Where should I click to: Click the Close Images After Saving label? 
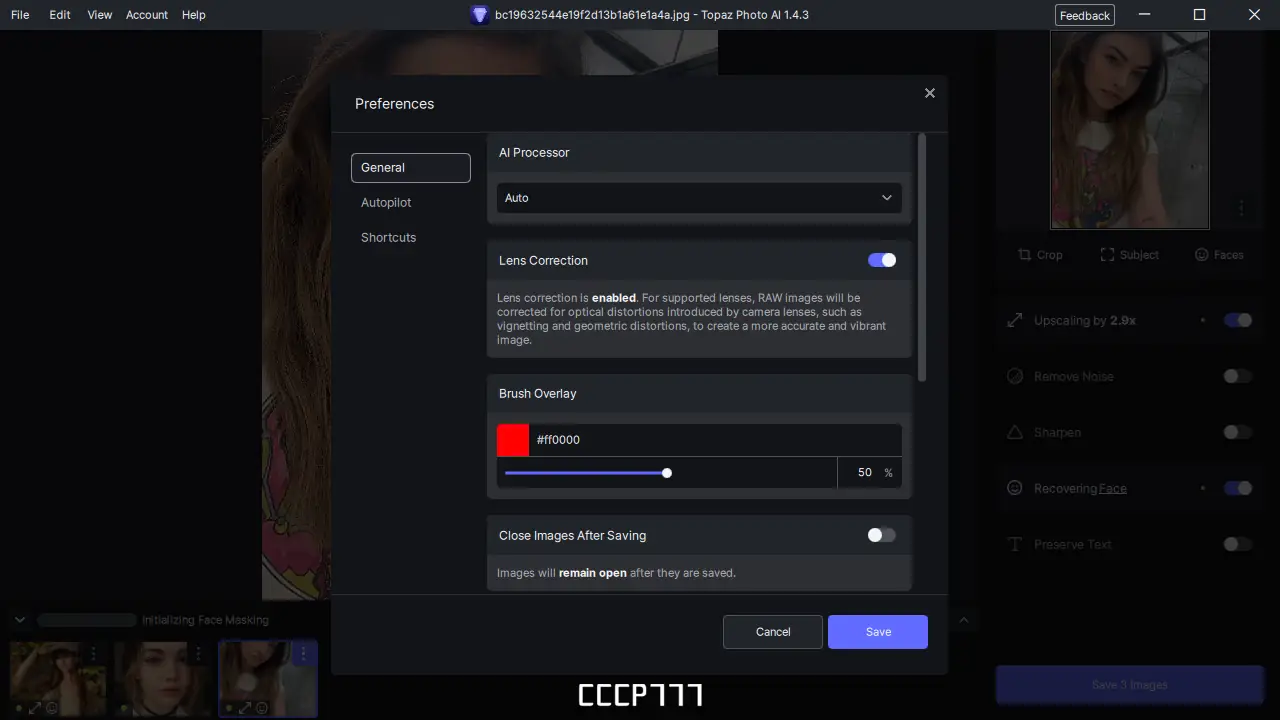(573, 536)
